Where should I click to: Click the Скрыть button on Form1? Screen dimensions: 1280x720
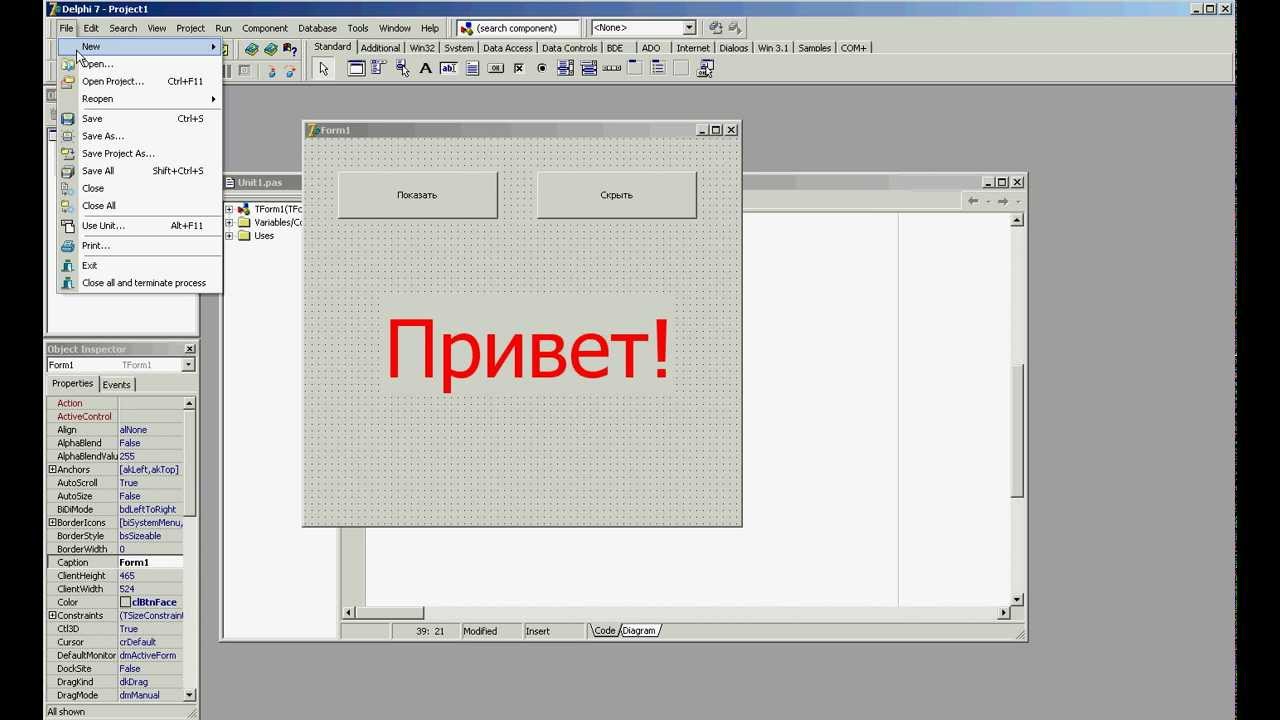616,195
